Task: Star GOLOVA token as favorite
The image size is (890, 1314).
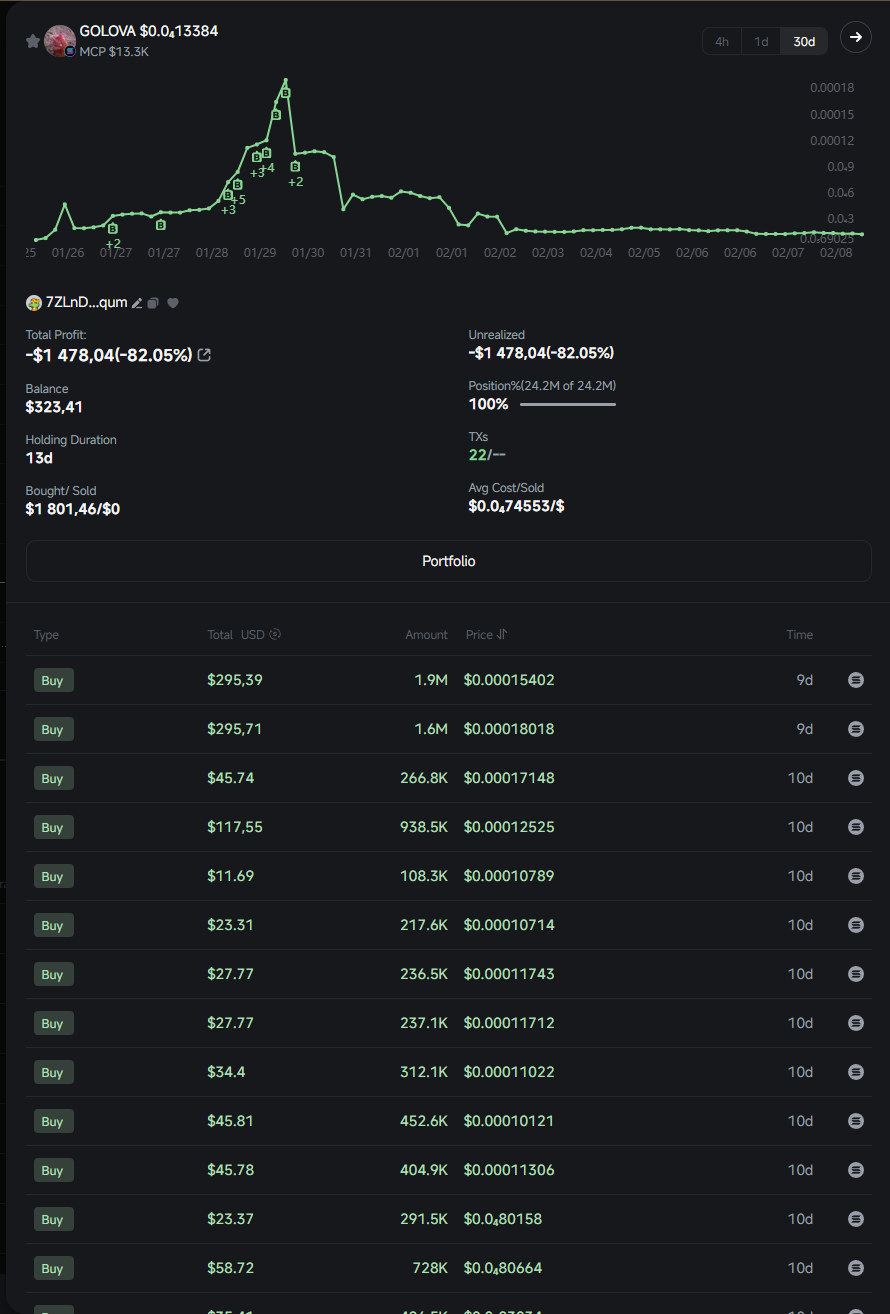Action: pyautogui.click(x=33, y=41)
